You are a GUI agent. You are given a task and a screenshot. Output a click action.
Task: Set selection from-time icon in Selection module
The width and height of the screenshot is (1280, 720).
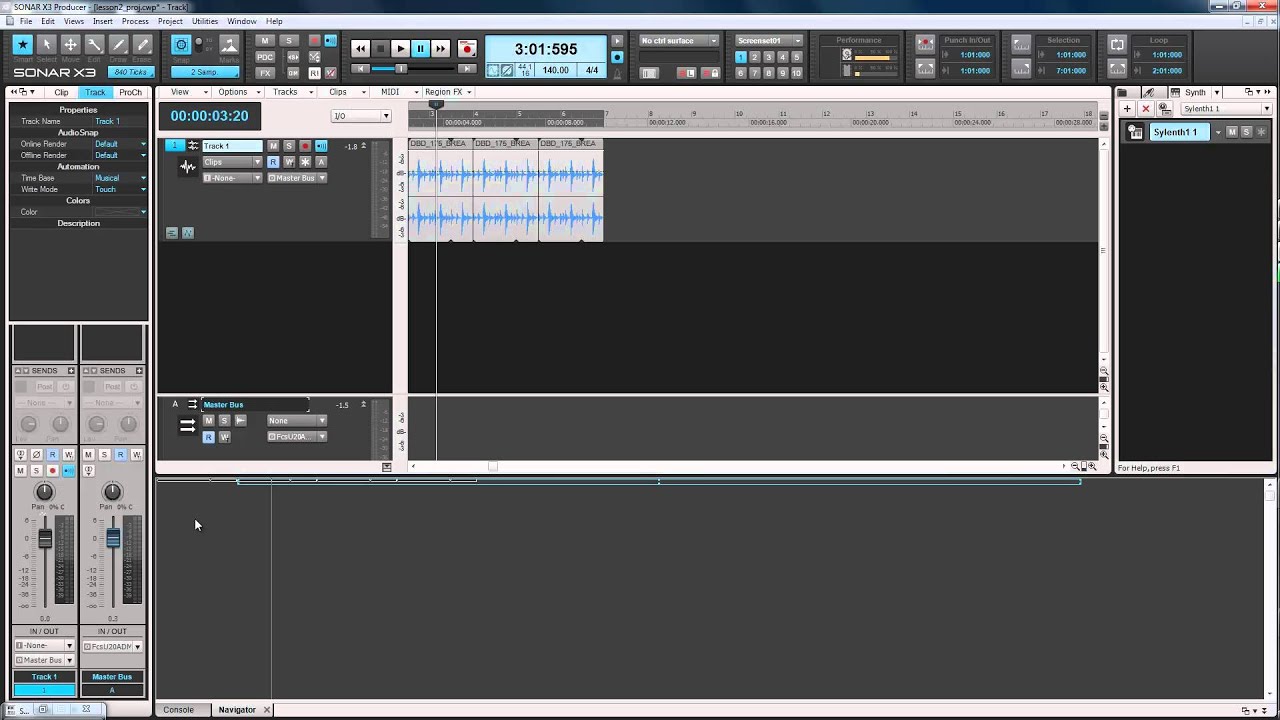[x=1021, y=45]
